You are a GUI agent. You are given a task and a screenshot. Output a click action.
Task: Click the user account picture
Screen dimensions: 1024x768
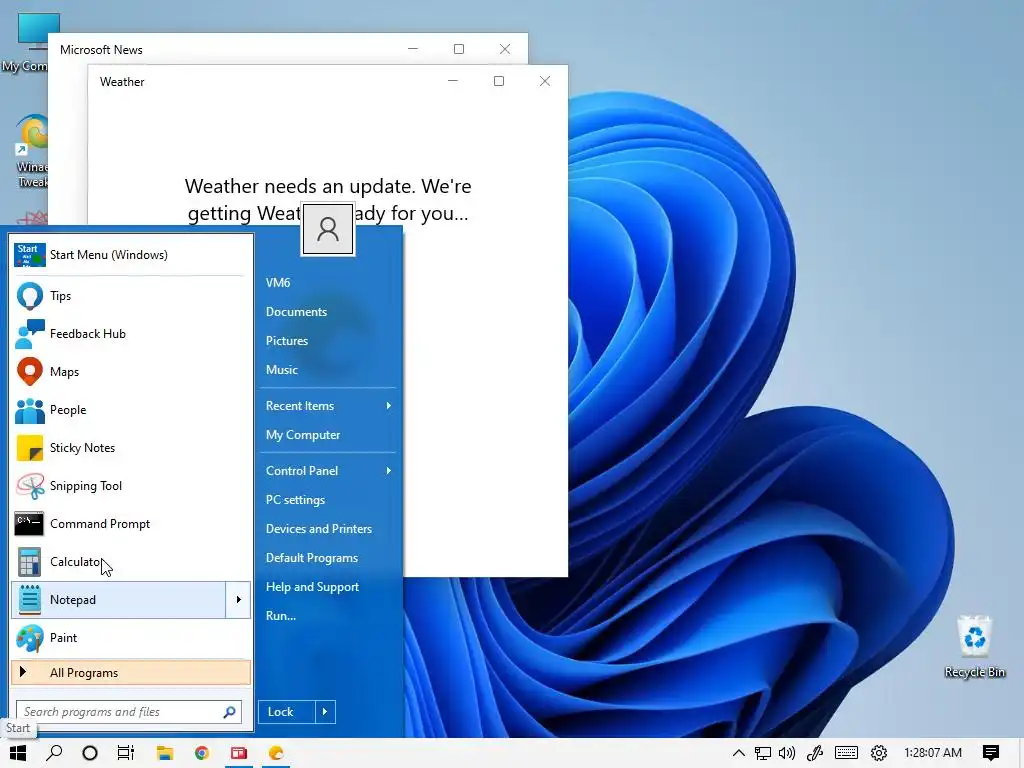pos(328,229)
